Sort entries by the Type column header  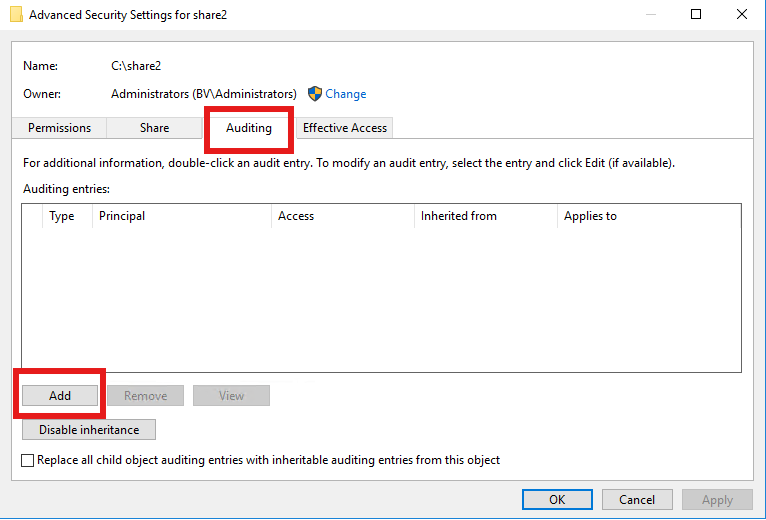[62, 216]
